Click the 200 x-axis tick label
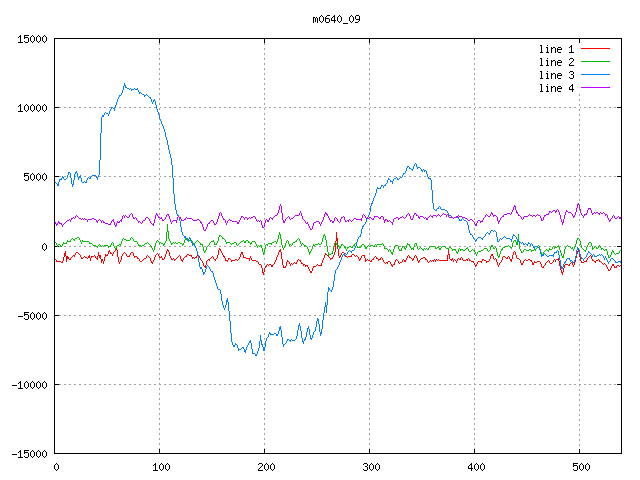Image resolution: width=640 pixels, height=480 pixels. pyautogui.click(x=265, y=467)
